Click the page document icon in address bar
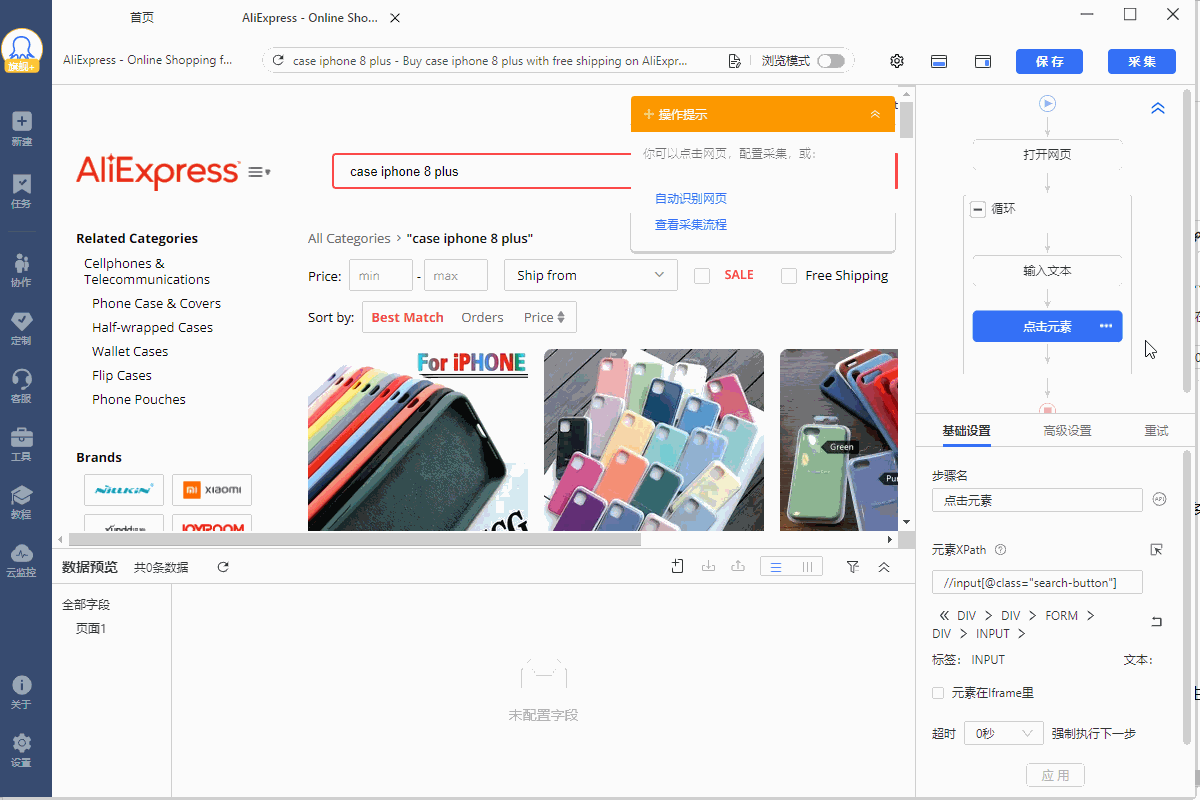Screen dimensions: 1200x800 pyautogui.click(x=735, y=61)
